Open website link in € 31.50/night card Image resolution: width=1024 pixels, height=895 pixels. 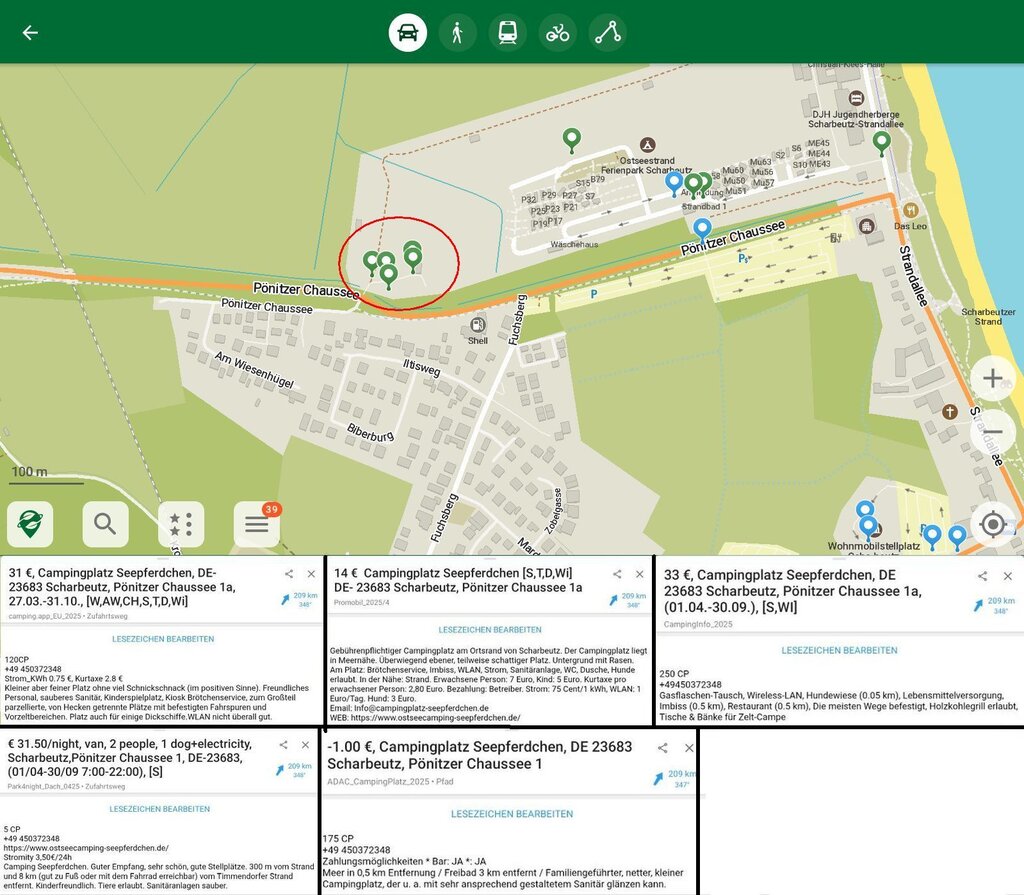[x=86, y=848]
